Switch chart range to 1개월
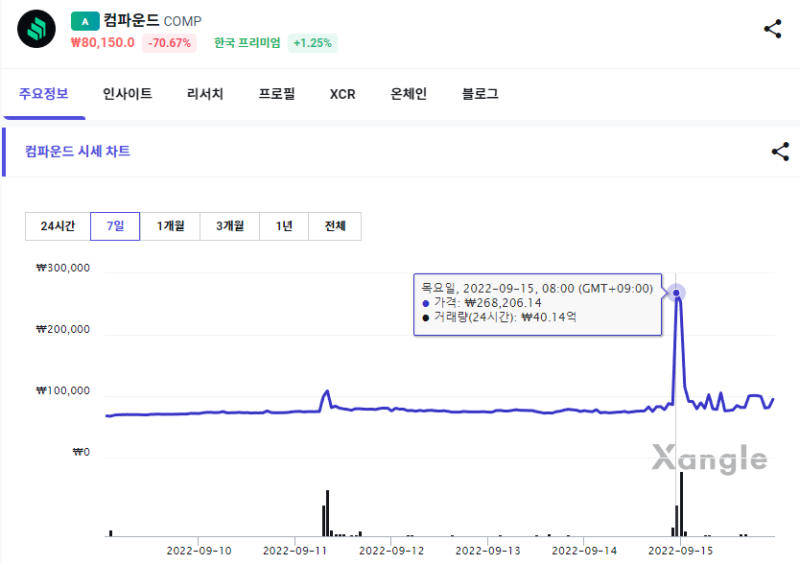The height and width of the screenshot is (565, 800). click(170, 226)
